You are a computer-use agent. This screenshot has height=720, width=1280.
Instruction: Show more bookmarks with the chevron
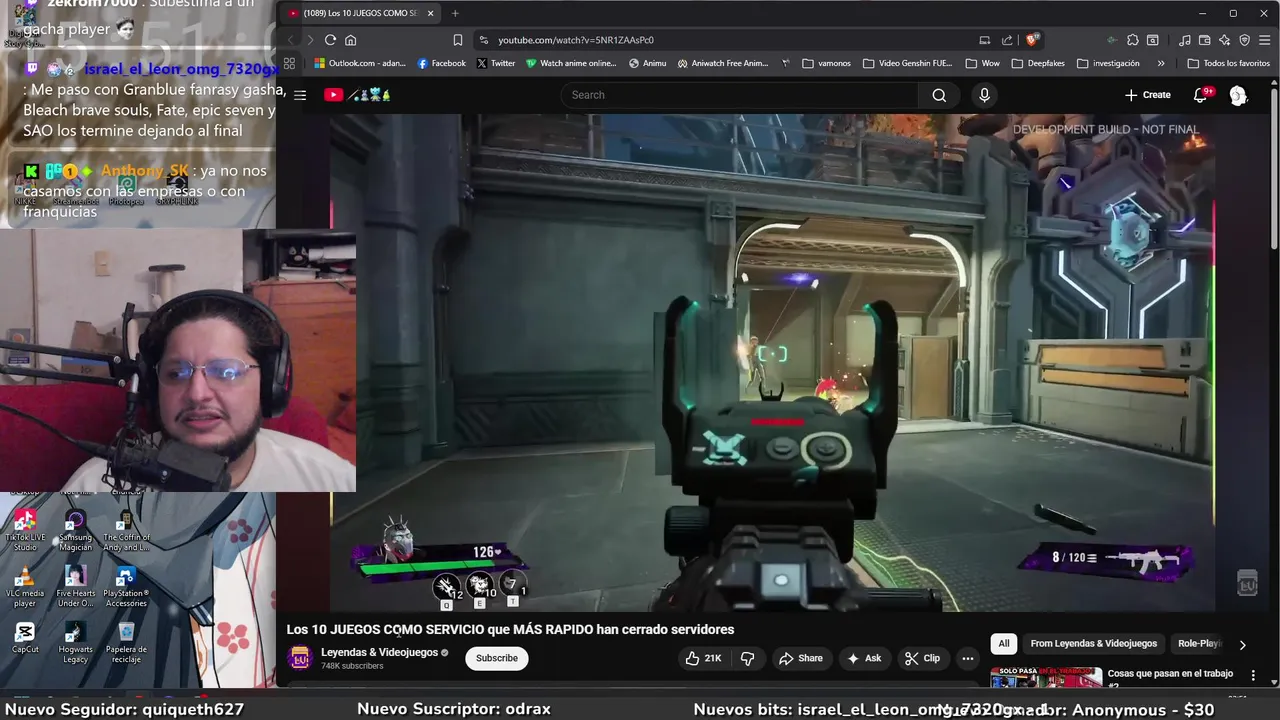pos(1161,63)
